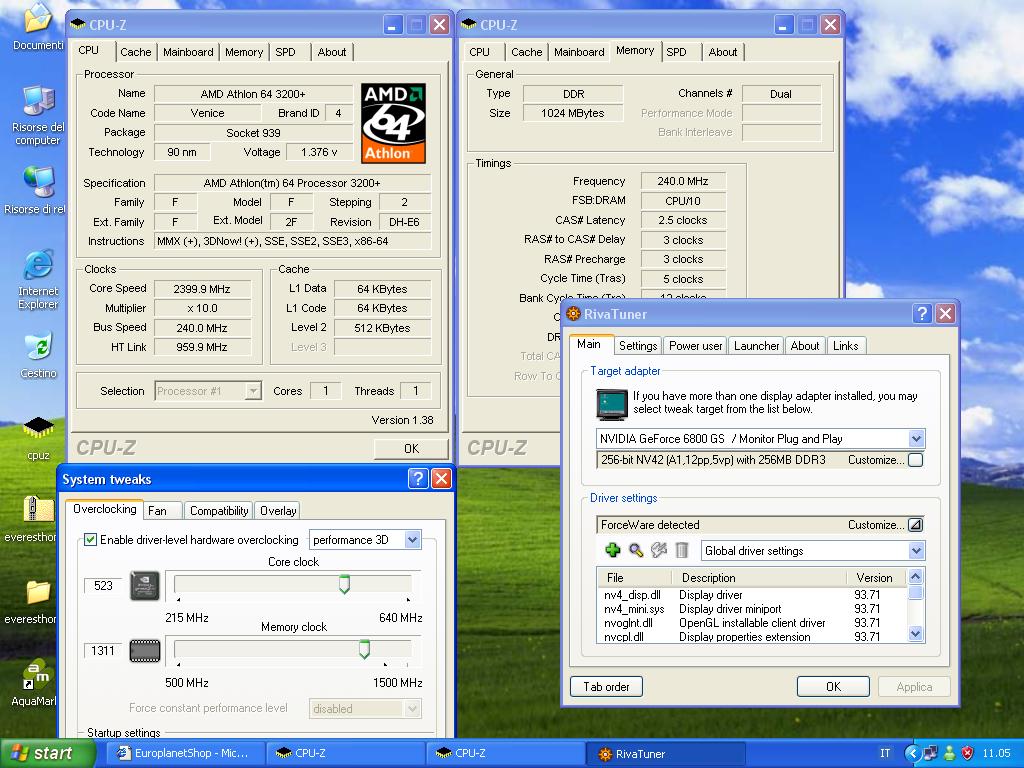Switch to Power user tab in RivaTuner

(696, 345)
